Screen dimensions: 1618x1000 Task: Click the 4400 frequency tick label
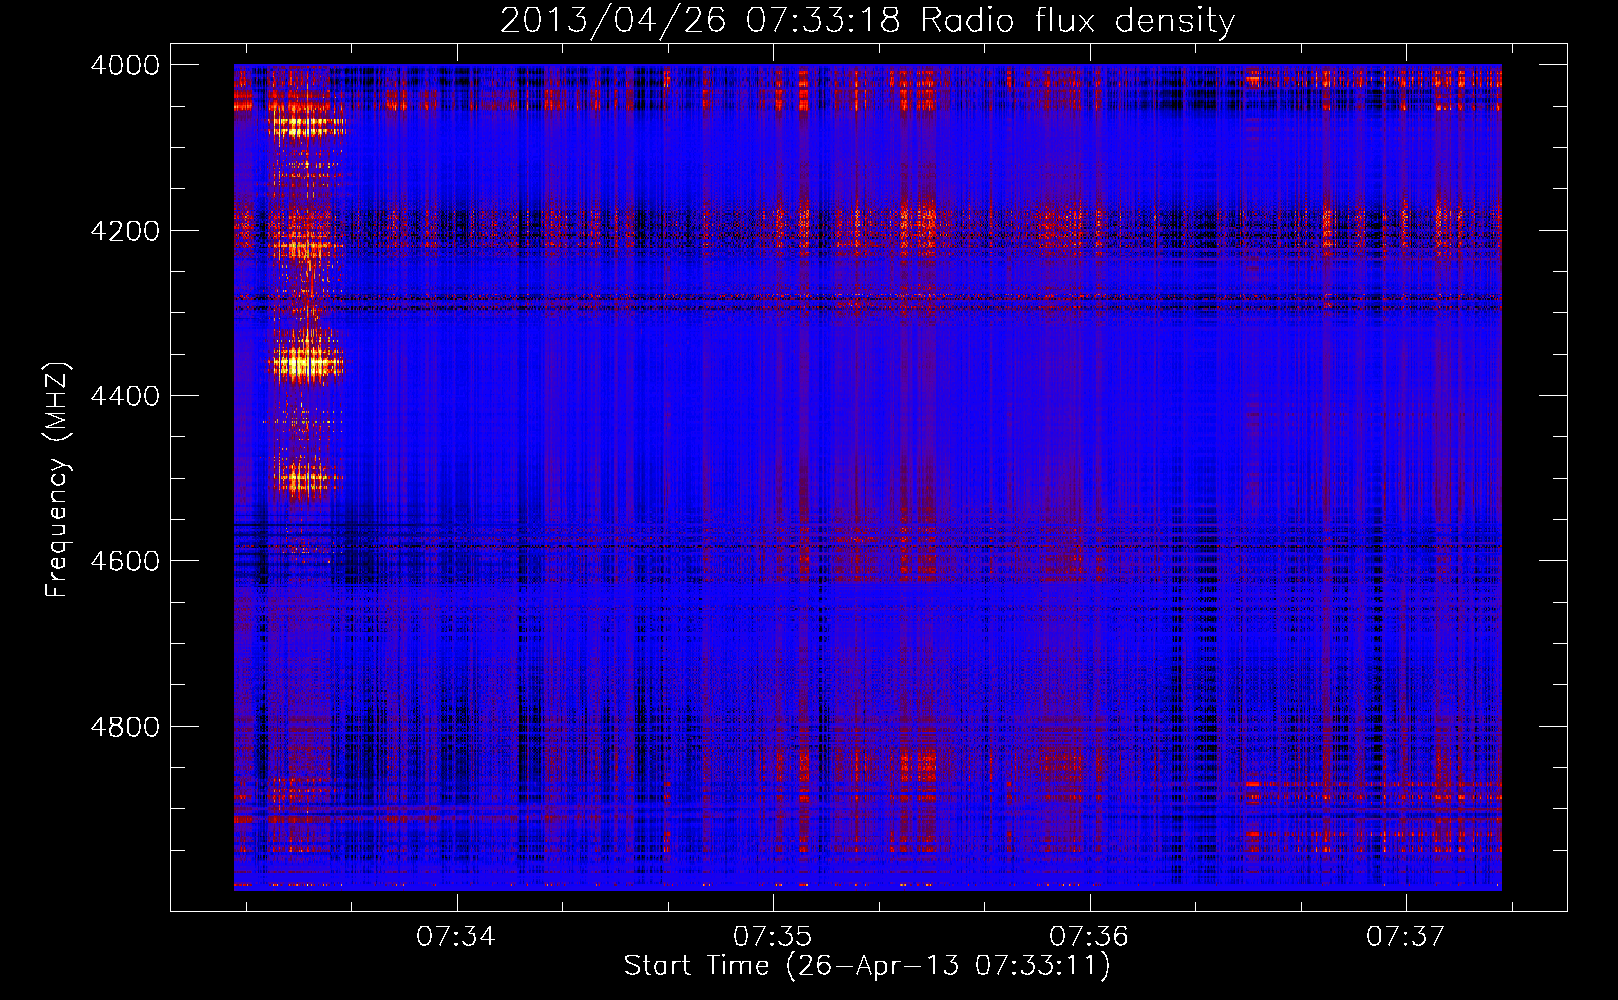(x=125, y=396)
